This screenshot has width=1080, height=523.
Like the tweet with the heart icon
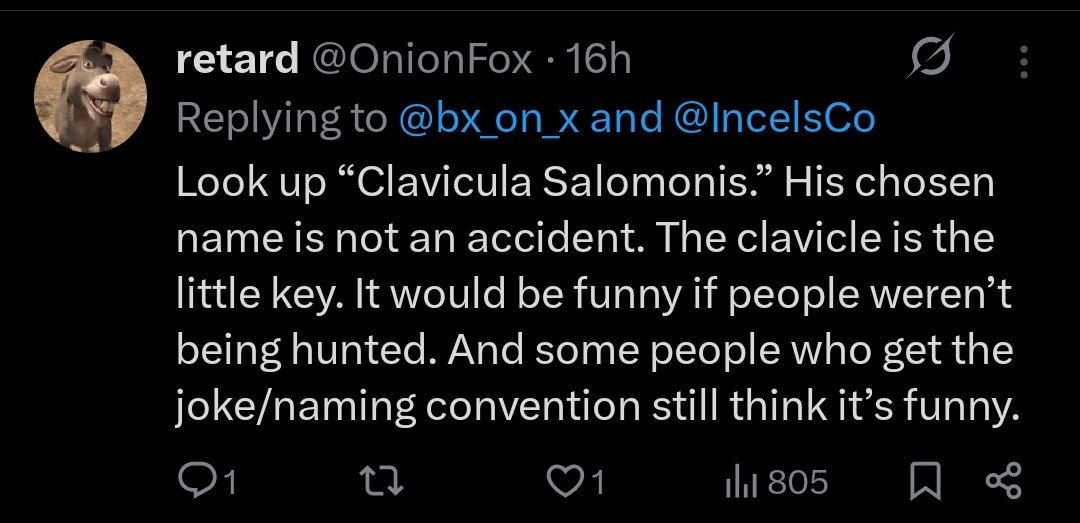pyautogui.click(x=568, y=483)
